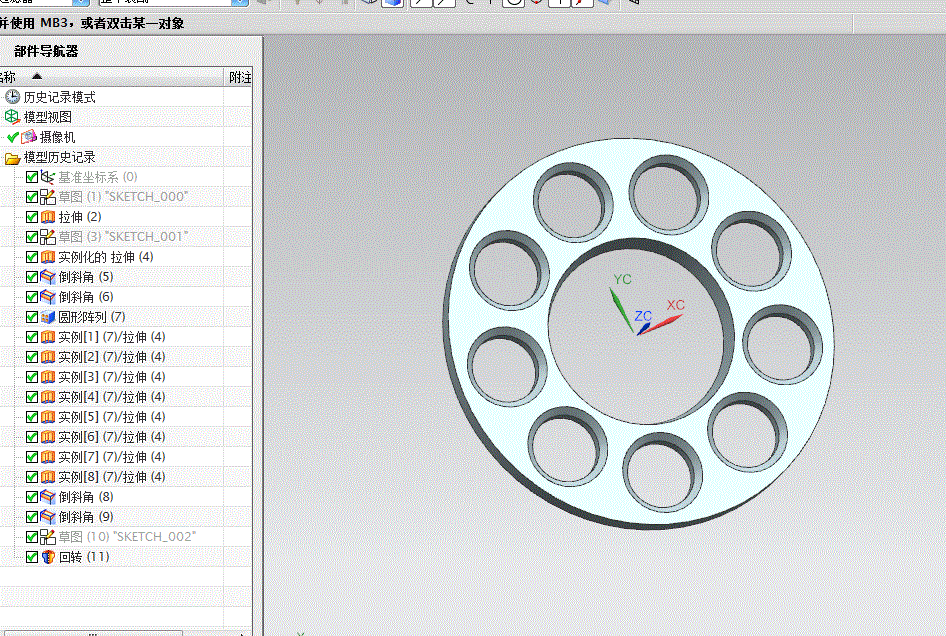
Task: Click the Chamfer (倒斜角 5) feature icon
Action: tap(48, 277)
